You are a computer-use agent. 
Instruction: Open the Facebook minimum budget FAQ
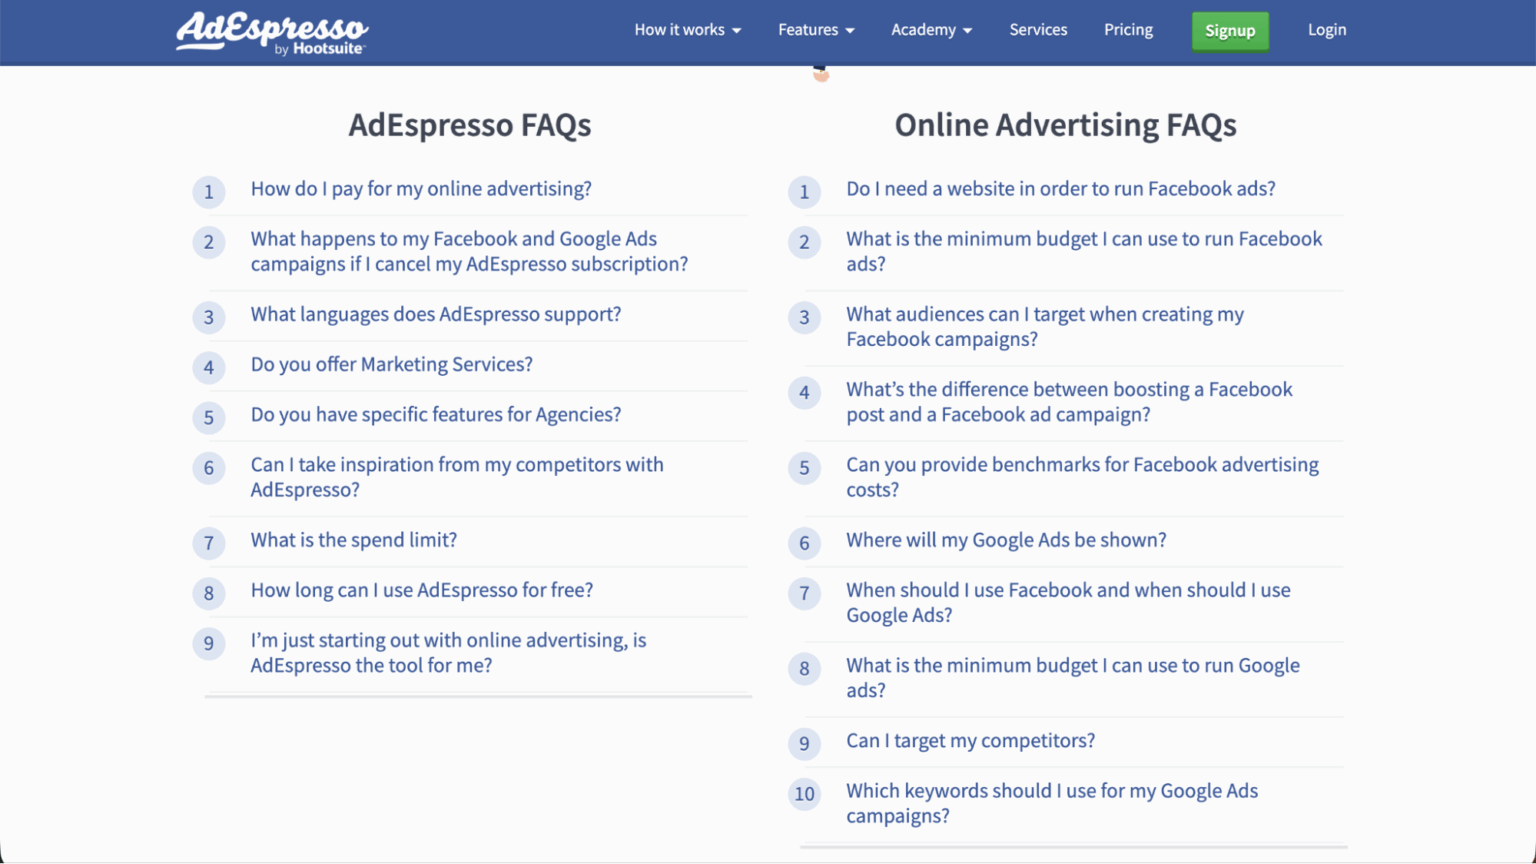[1084, 251]
